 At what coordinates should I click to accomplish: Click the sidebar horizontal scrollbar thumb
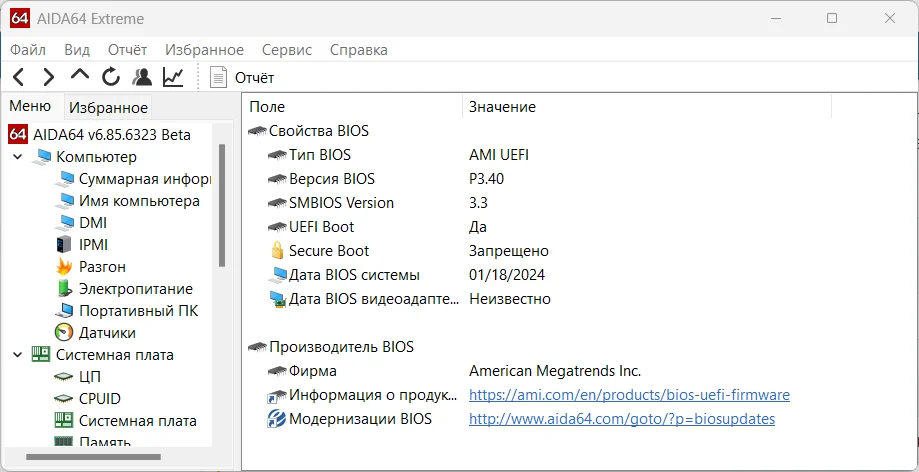tap(93, 456)
